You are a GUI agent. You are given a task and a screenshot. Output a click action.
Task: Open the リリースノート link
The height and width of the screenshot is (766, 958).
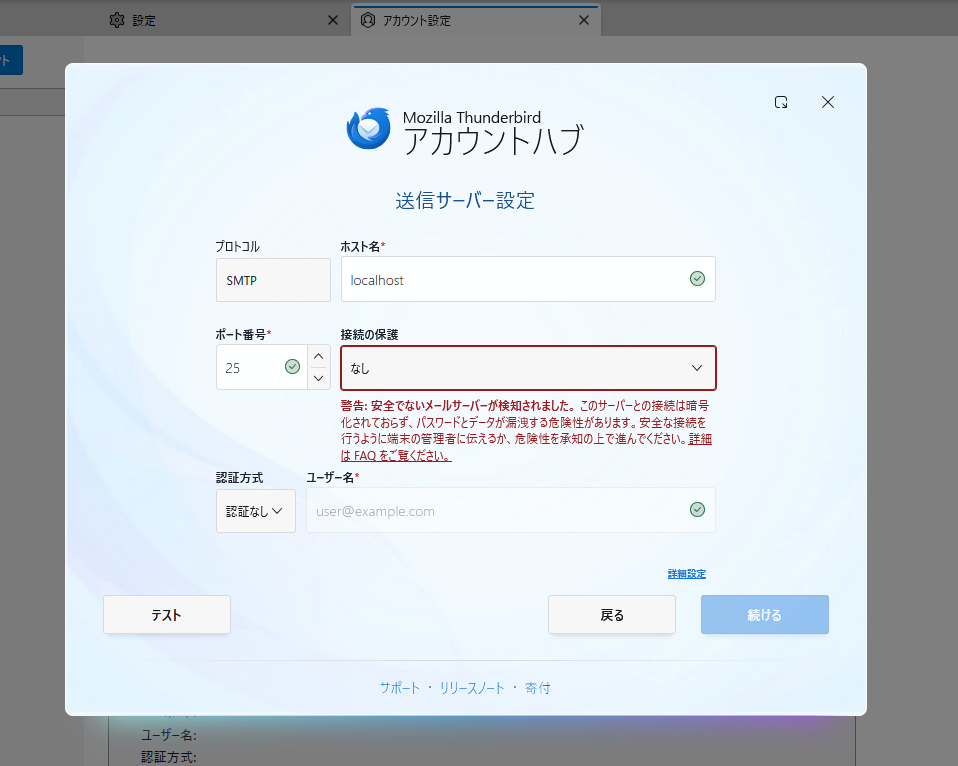tap(472, 688)
